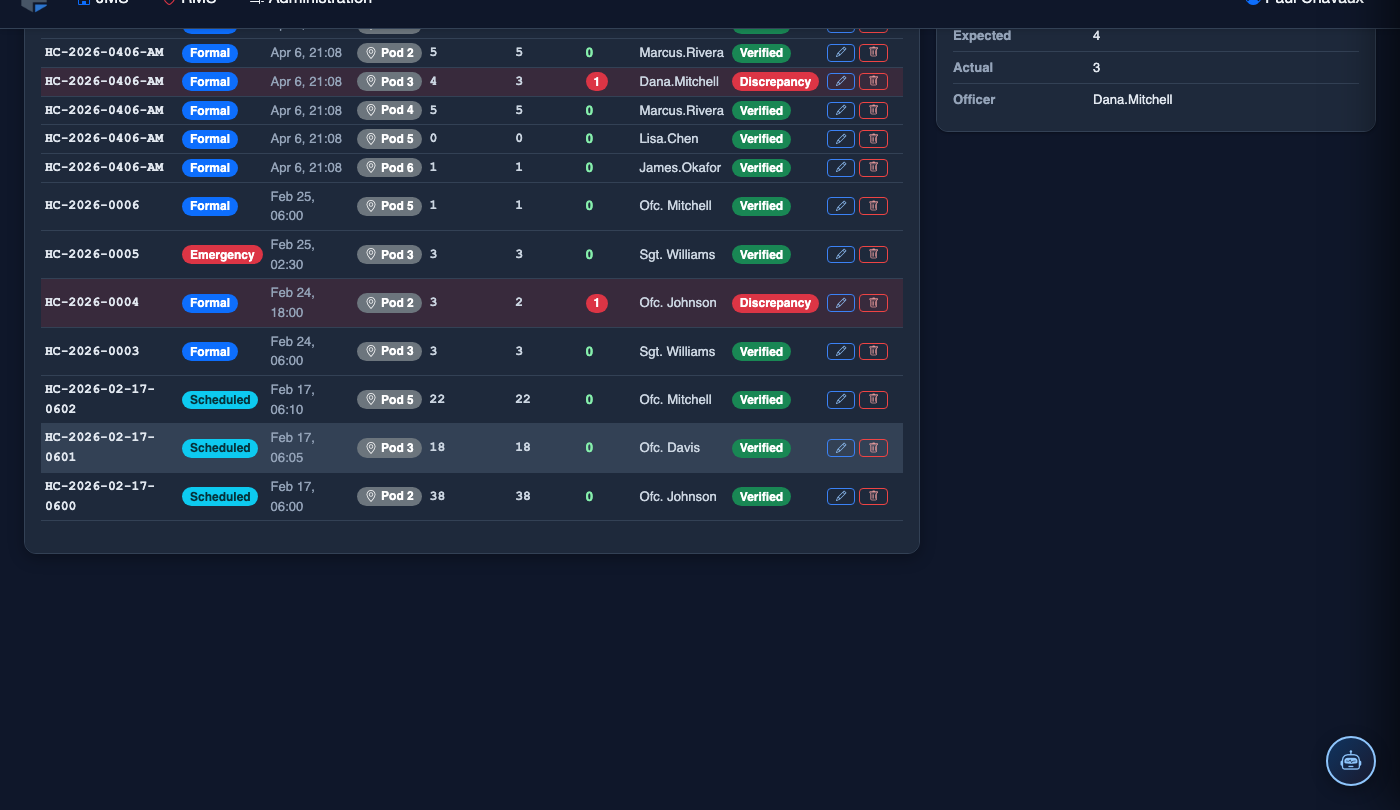Delete scheduled count HC-2026-02-17-0601
The height and width of the screenshot is (810, 1400).
click(873, 448)
